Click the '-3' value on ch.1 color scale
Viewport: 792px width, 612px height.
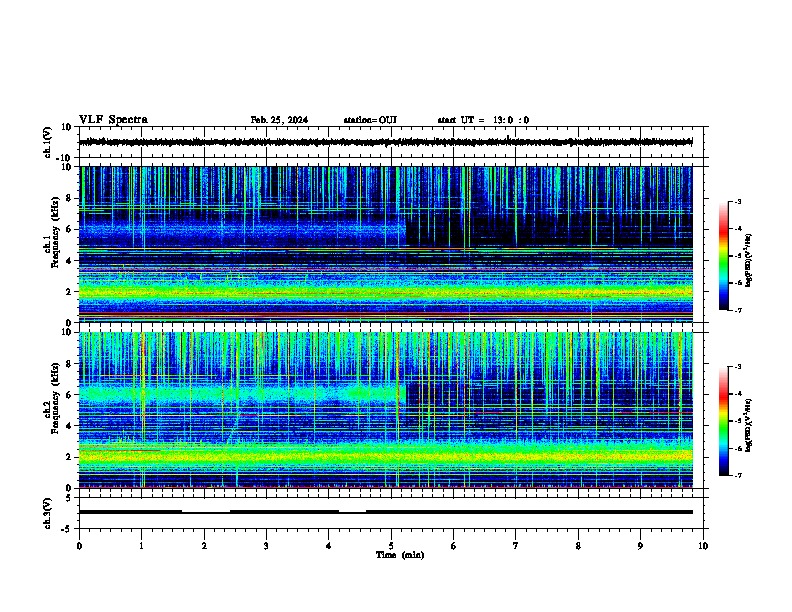click(737, 201)
